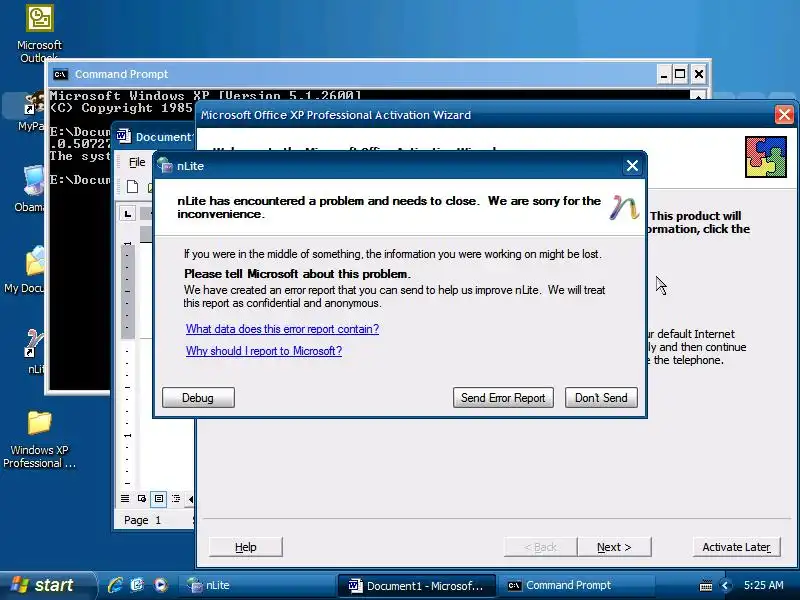Click the Command Prompt window system icon
This screenshot has height=600, width=800.
(x=60, y=74)
